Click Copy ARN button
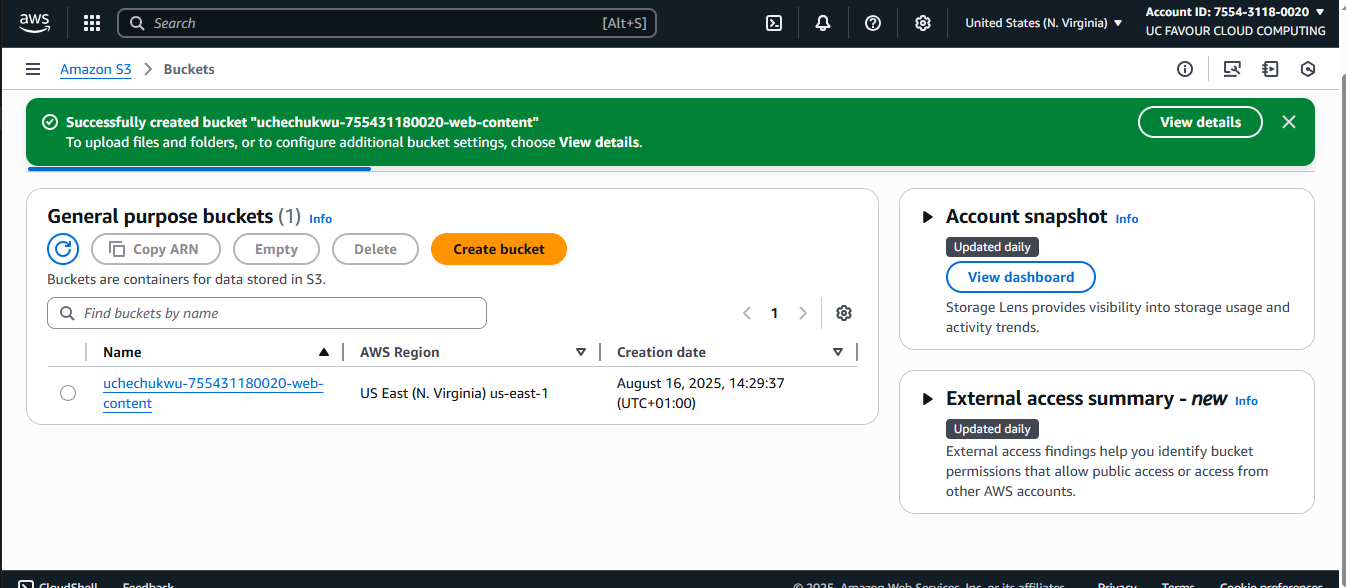The width and height of the screenshot is (1346, 588). [x=155, y=249]
